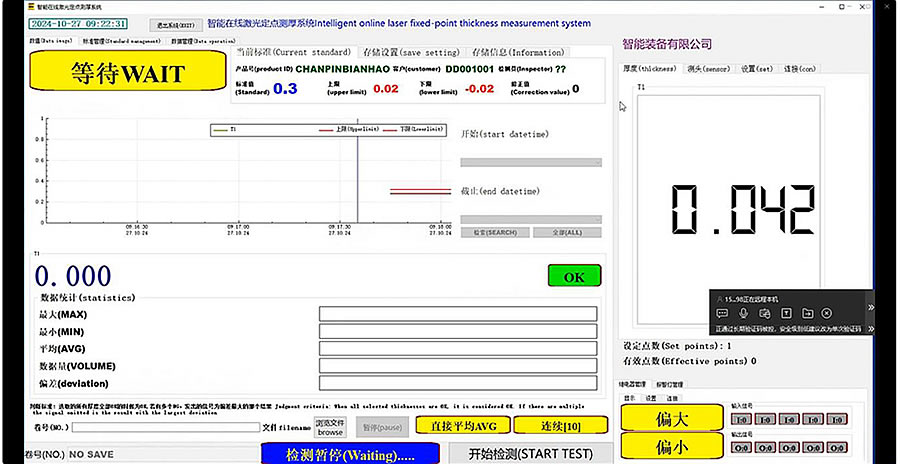Click the chat message icon in remote toolbar

click(722, 313)
